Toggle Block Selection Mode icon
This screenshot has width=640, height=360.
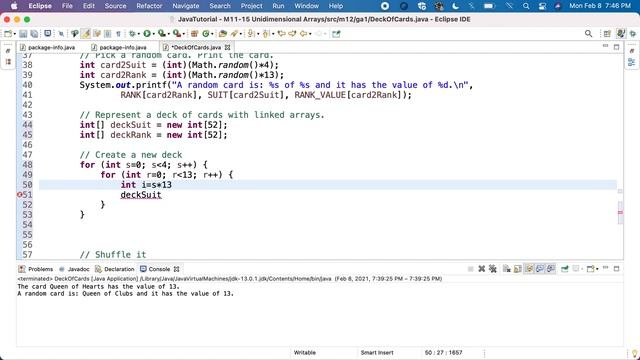[107, 34]
